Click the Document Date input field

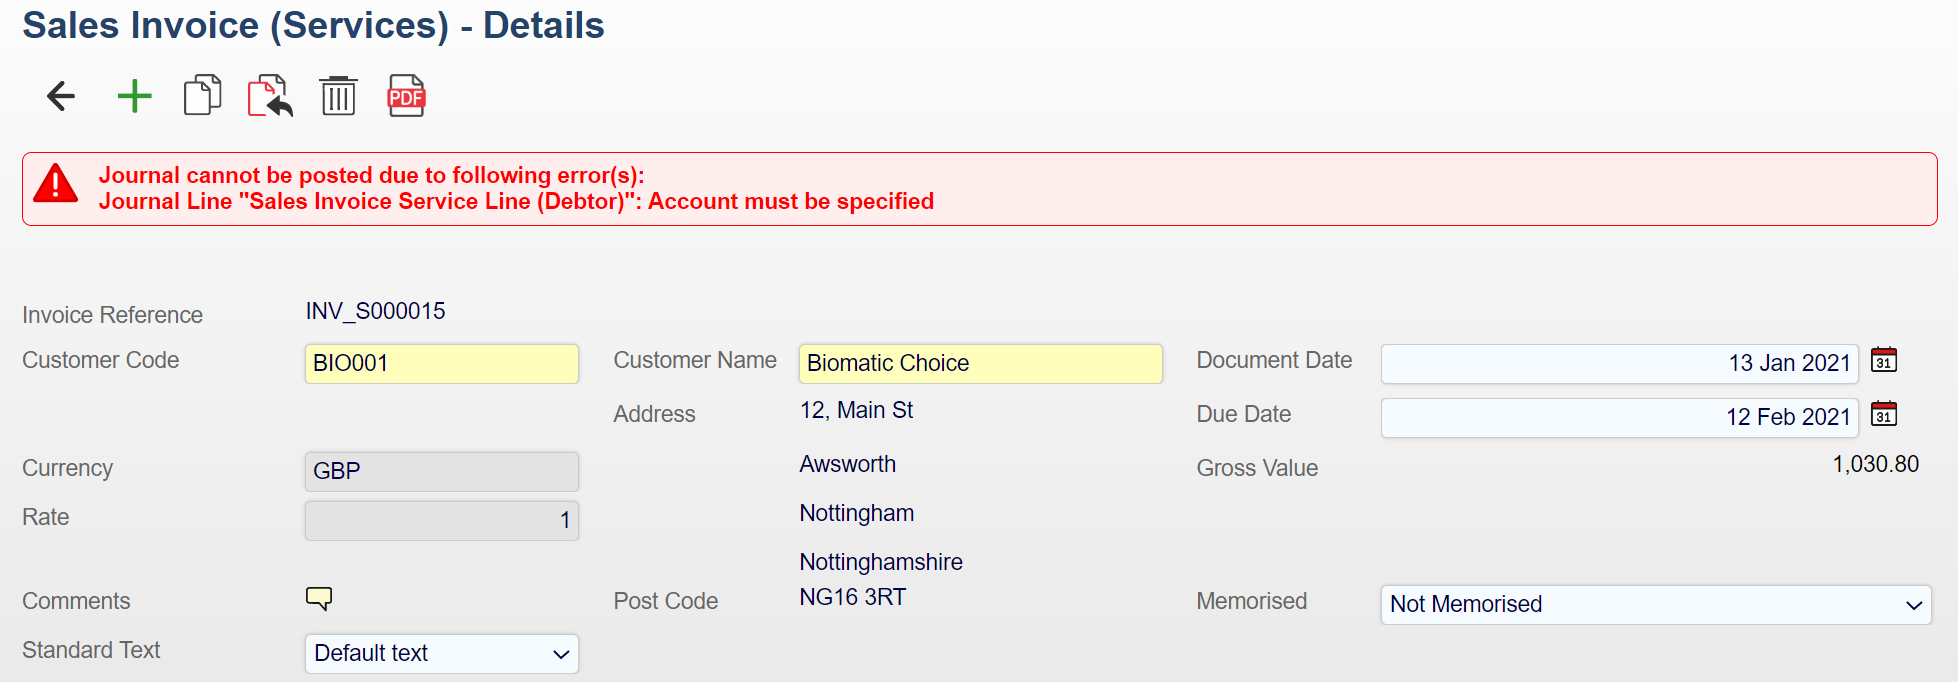coord(1619,363)
